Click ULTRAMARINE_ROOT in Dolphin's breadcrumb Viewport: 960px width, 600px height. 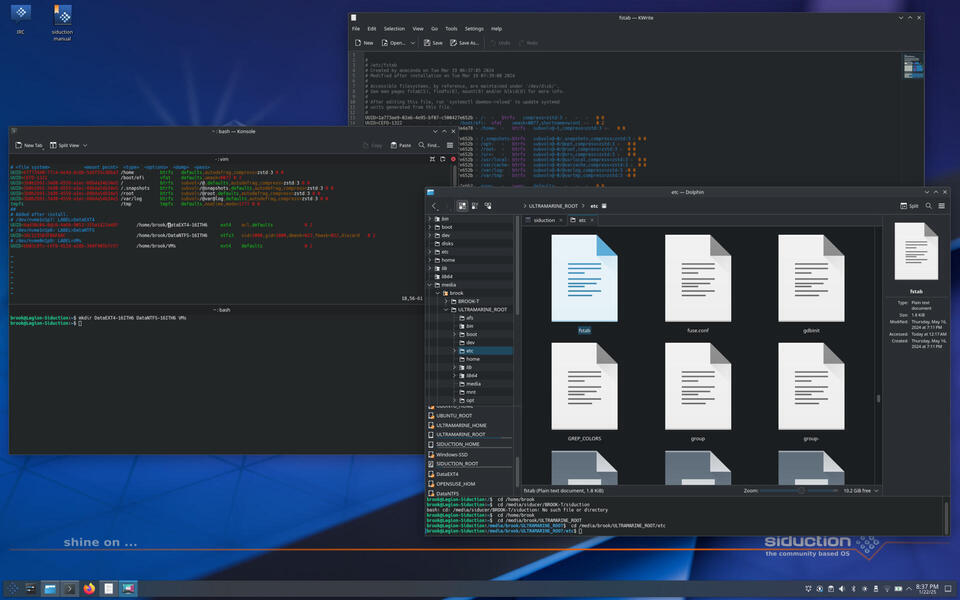click(x=553, y=206)
